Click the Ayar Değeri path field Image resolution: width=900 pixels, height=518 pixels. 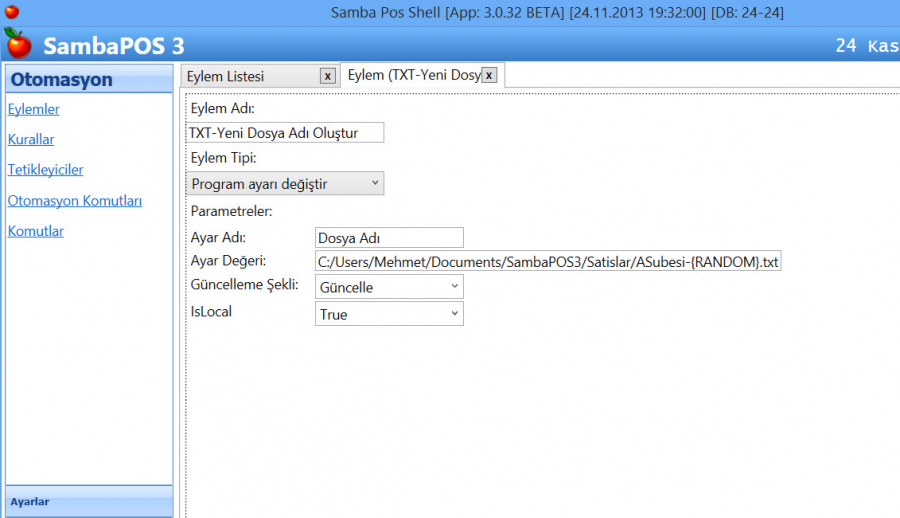coord(548,261)
